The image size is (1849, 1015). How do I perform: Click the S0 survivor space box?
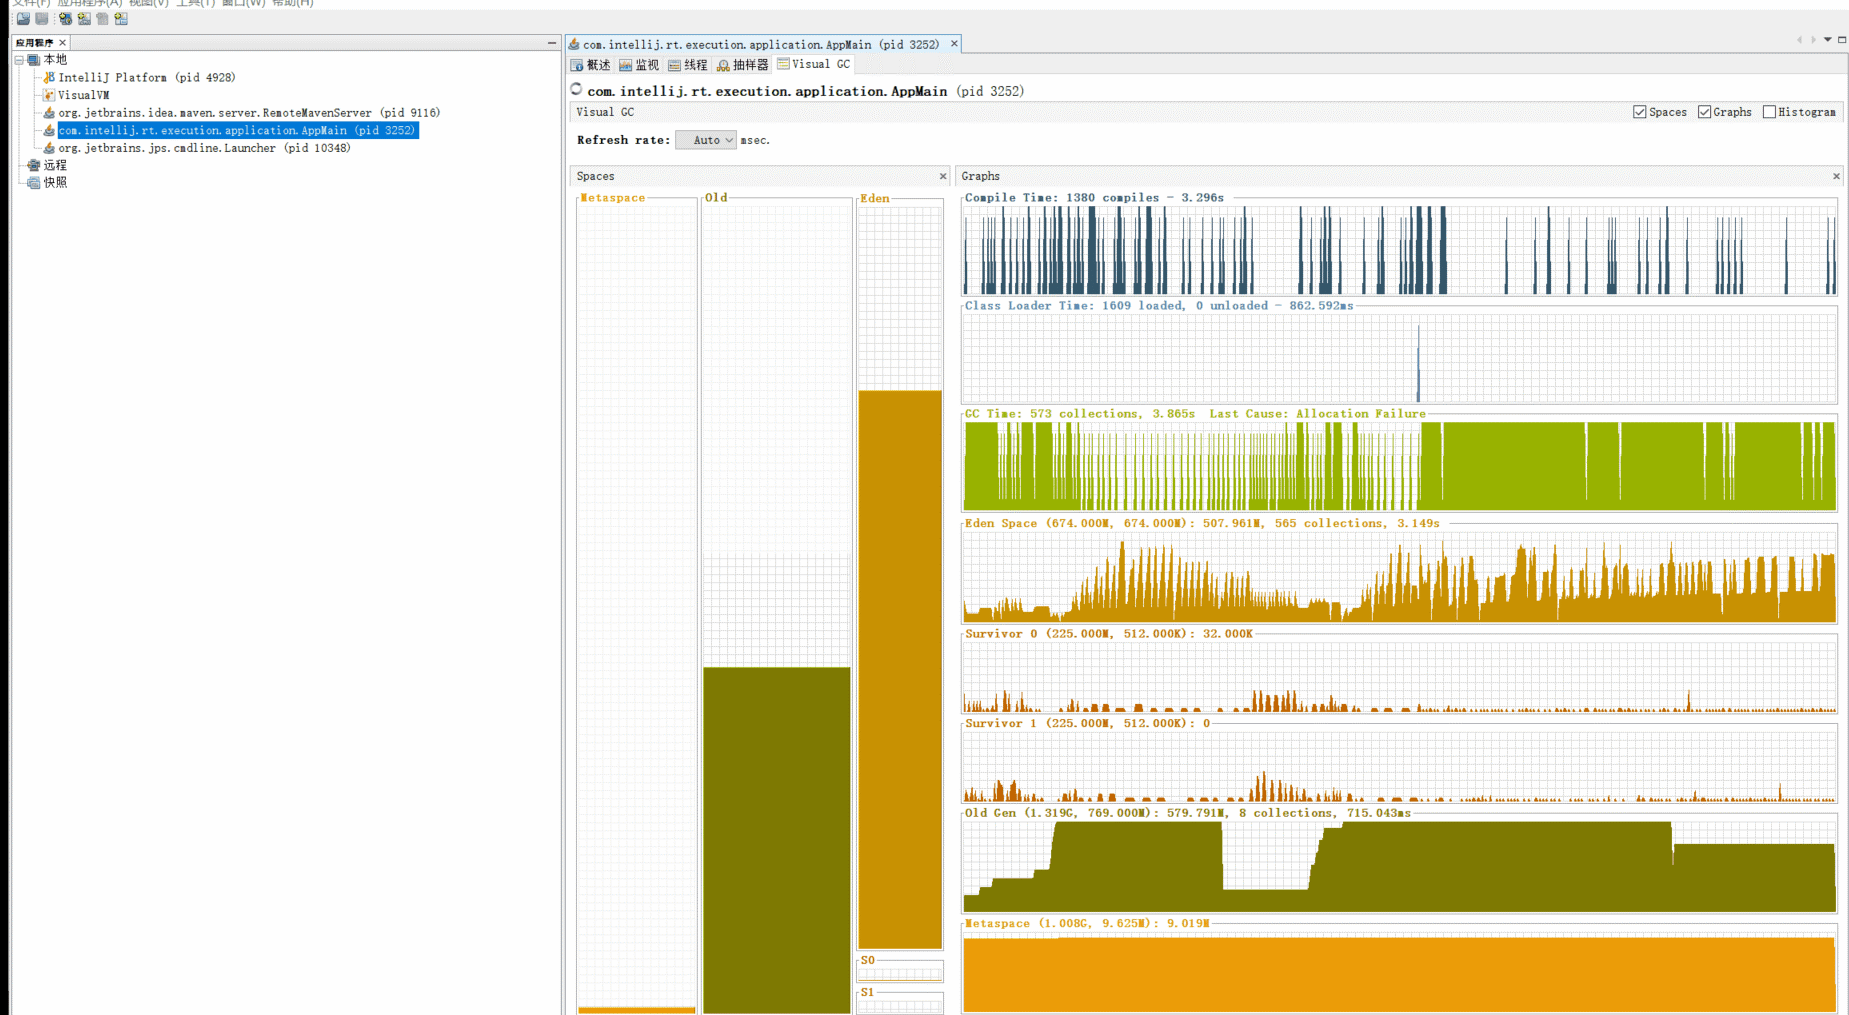pyautogui.click(x=900, y=971)
